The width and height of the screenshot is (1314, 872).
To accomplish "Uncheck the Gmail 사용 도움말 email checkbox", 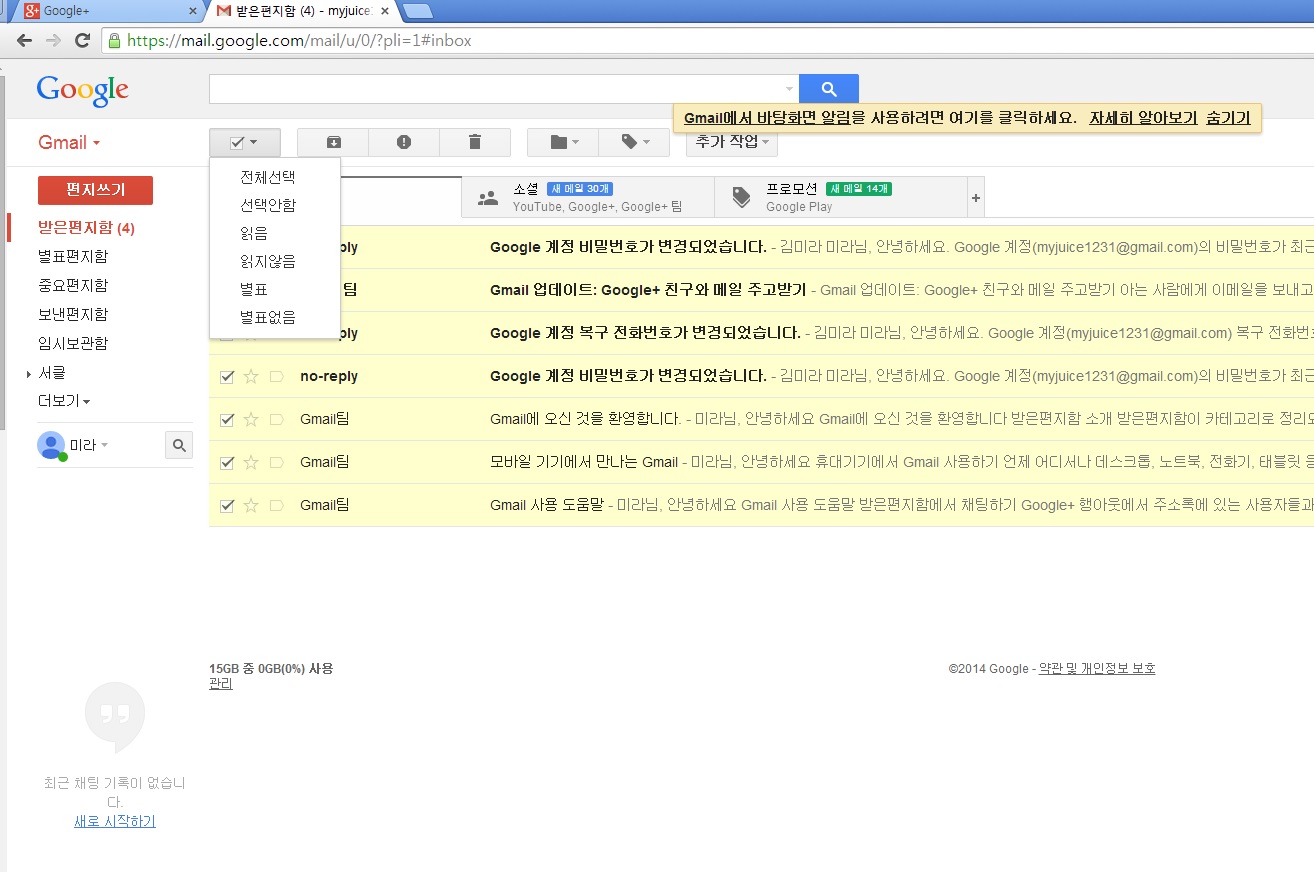I will tap(227, 505).
